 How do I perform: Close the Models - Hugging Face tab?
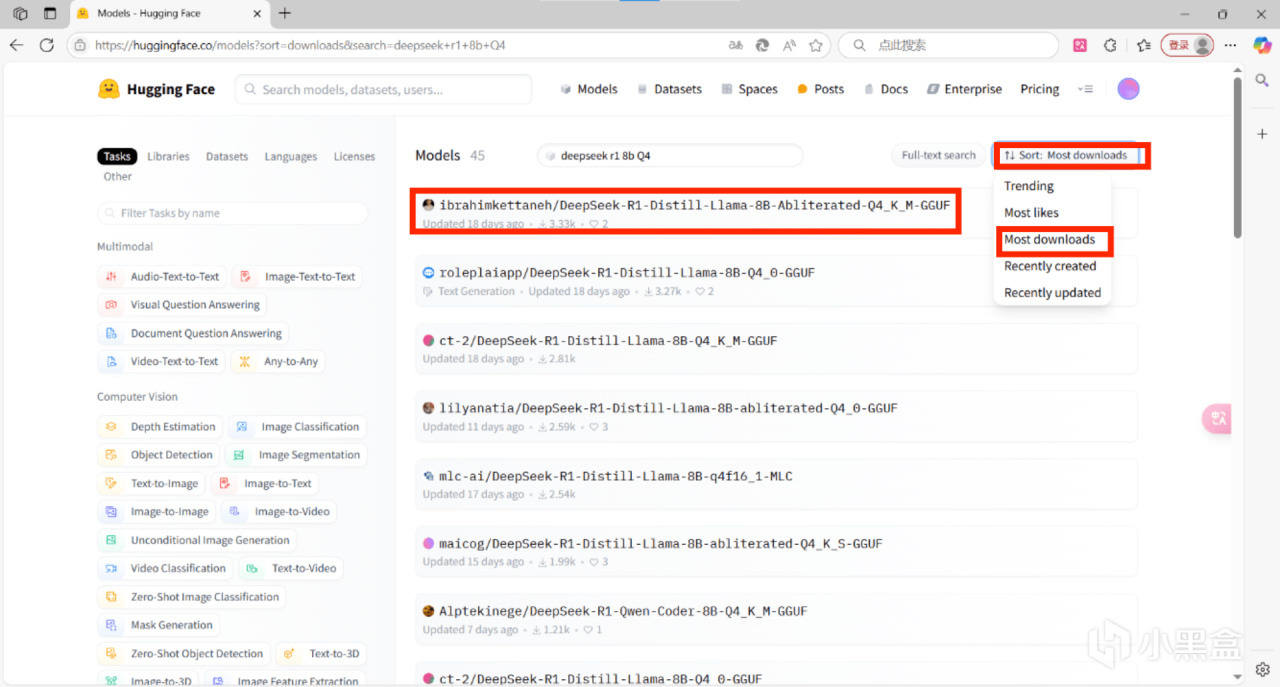tap(257, 13)
